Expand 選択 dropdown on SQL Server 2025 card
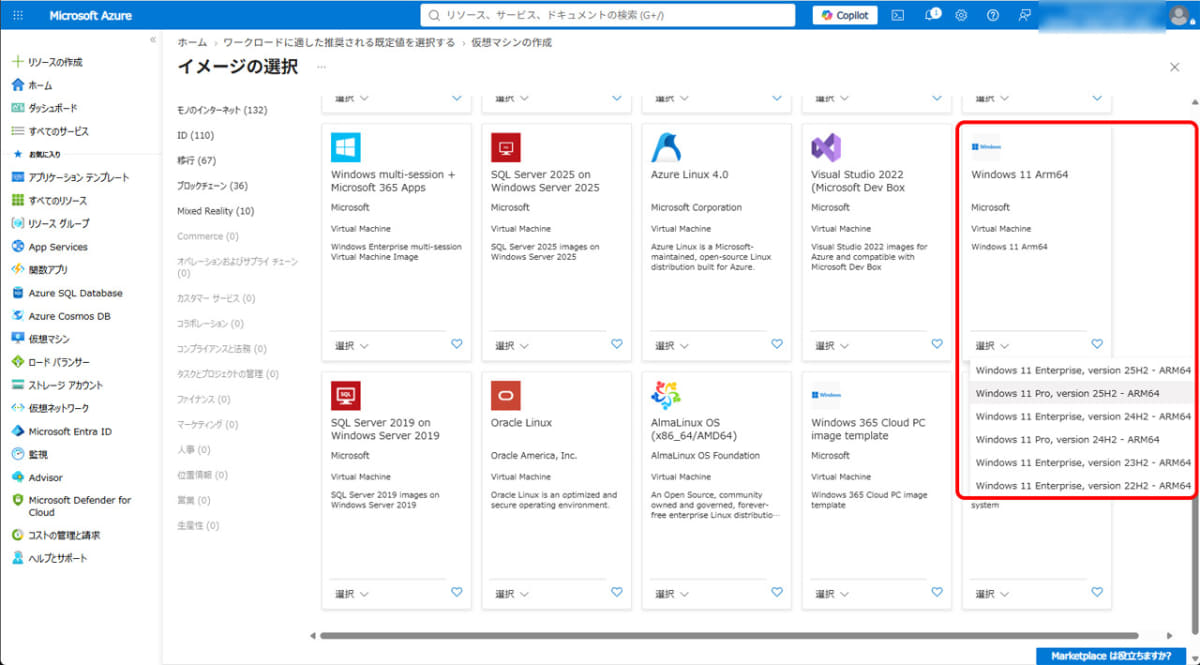The height and width of the screenshot is (665, 1200). 512,345
